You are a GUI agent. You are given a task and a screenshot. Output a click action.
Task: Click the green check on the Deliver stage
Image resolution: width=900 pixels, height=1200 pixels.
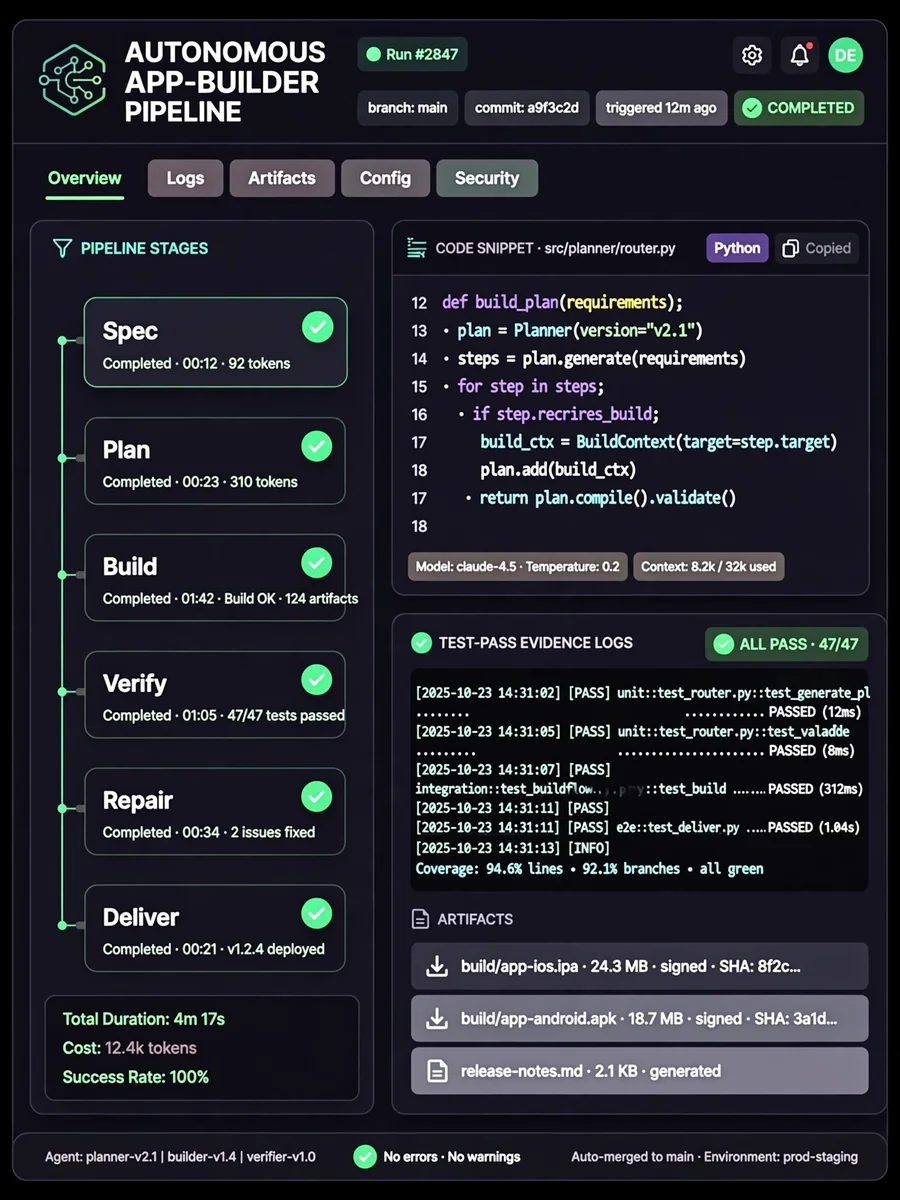pyautogui.click(x=317, y=913)
